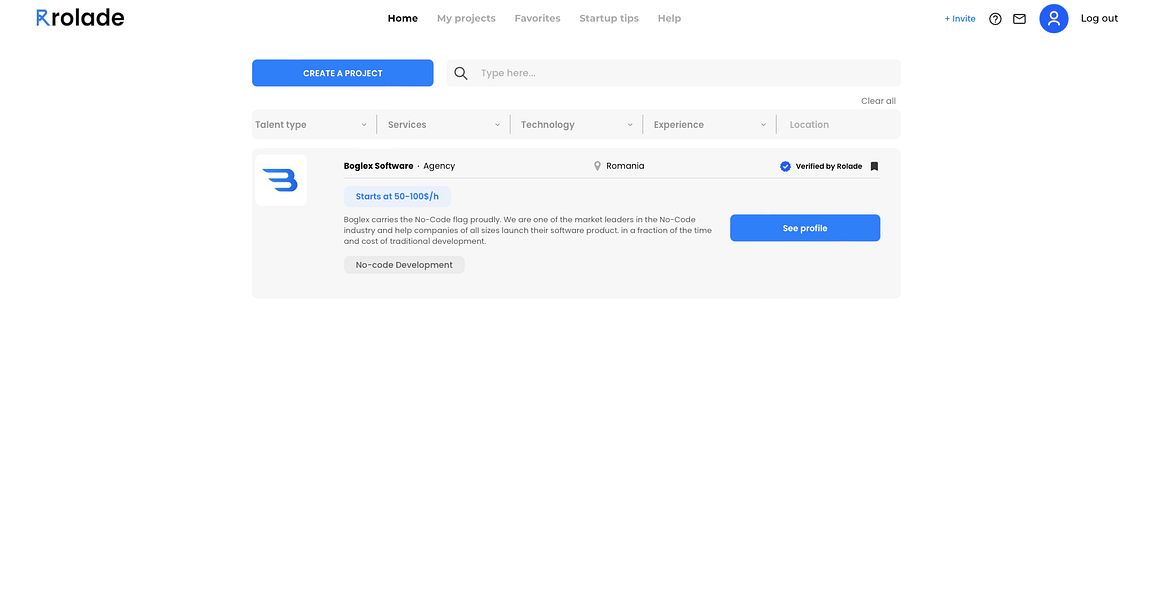This screenshot has height=600, width=1153.
Task: Open the Boglex Software logo thumbnail
Action: click(x=281, y=179)
